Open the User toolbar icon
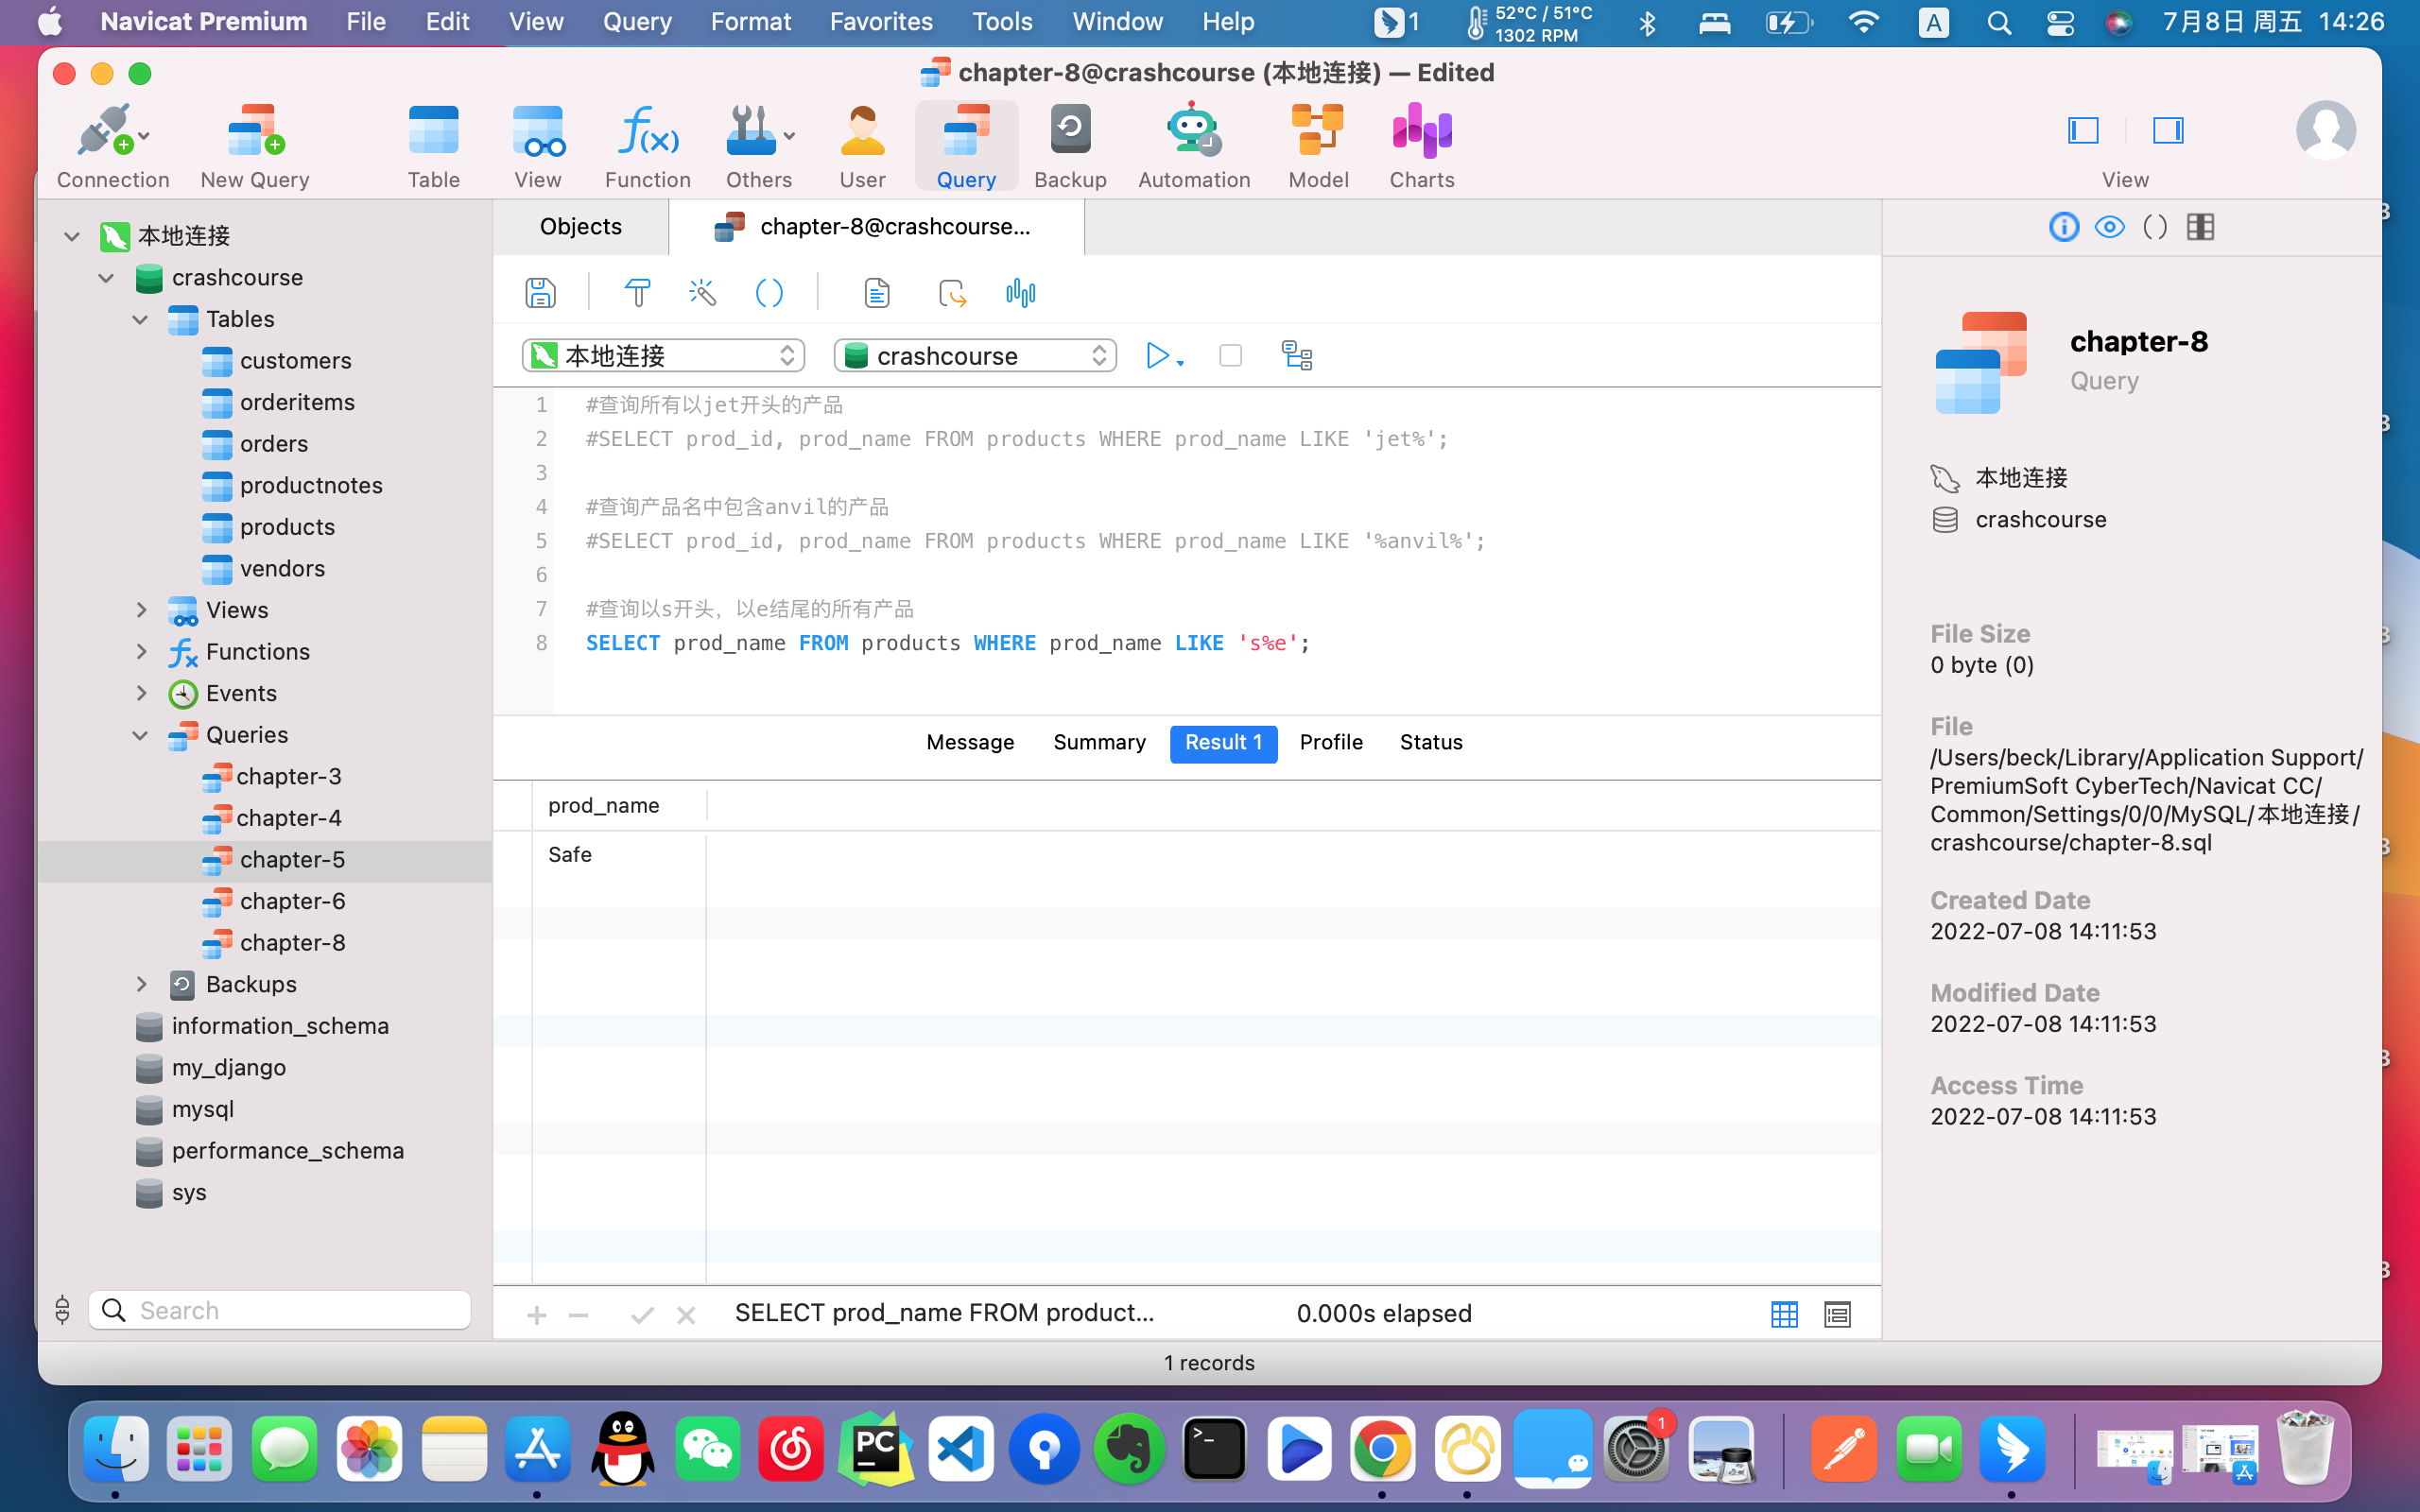This screenshot has height=1512, width=2420. [862, 146]
